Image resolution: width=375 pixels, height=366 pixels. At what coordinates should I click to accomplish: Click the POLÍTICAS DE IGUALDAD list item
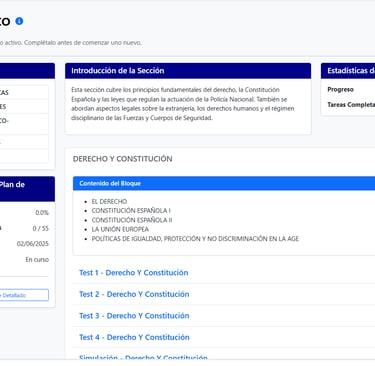click(x=195, y=239)
